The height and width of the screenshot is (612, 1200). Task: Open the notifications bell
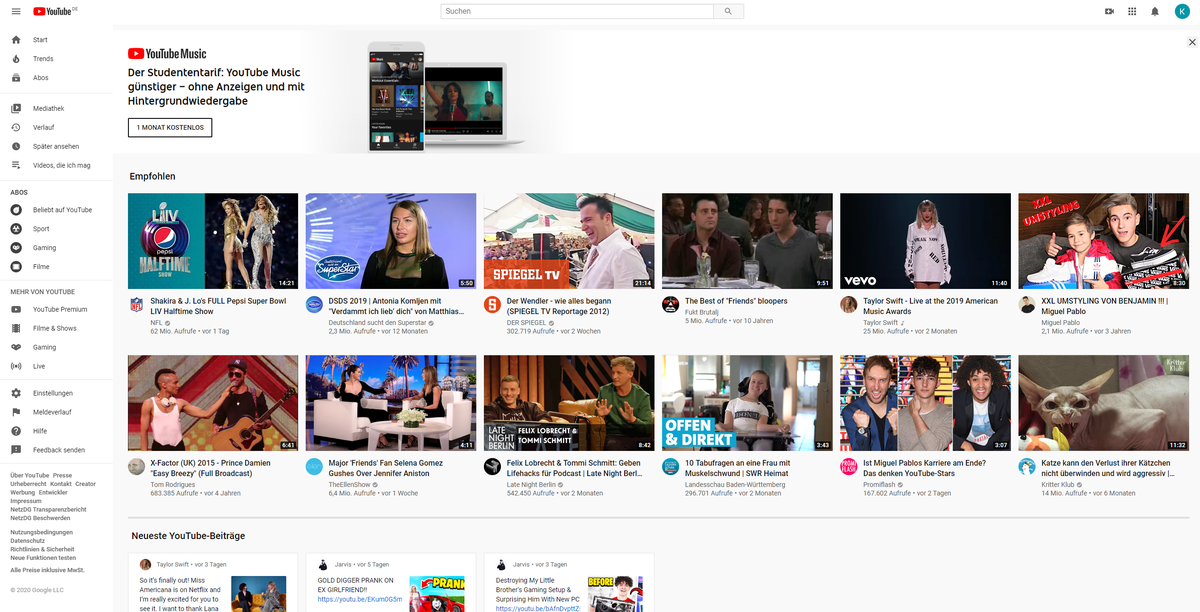tap(1155, 11)
